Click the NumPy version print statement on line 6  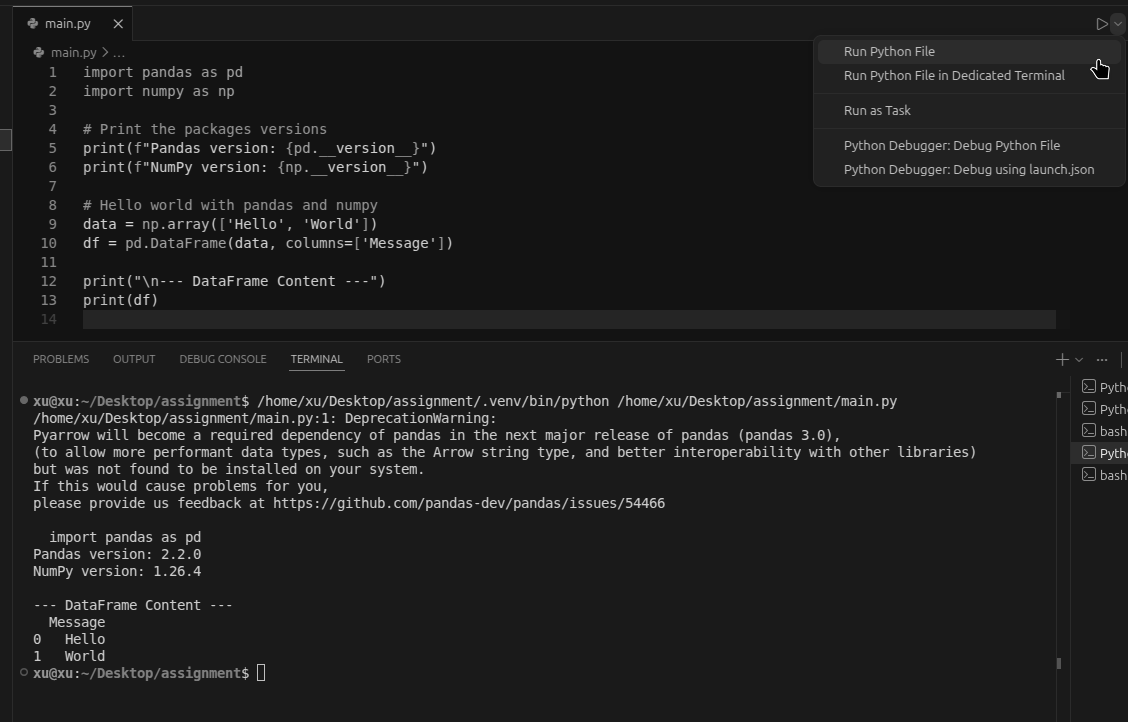(255, 168)
